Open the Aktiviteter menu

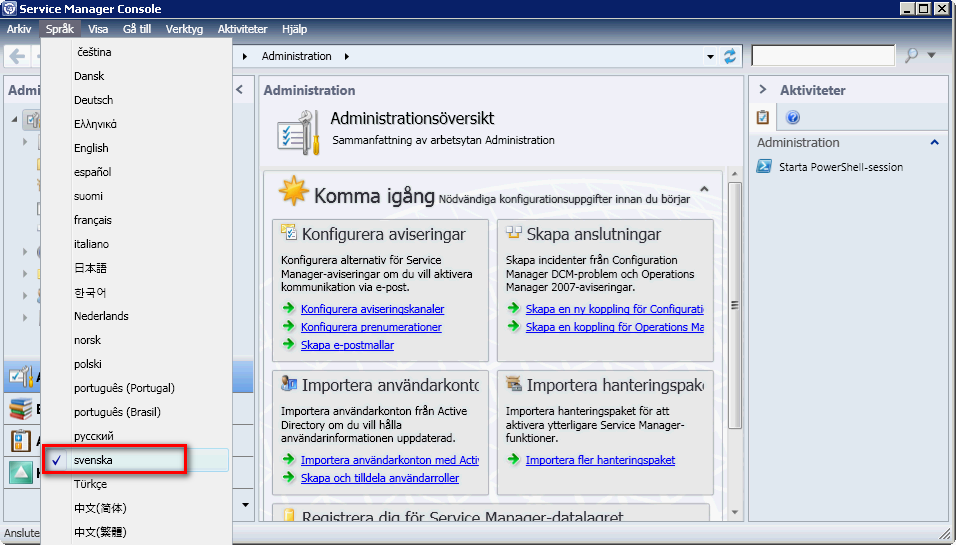[x=243, y=29]
